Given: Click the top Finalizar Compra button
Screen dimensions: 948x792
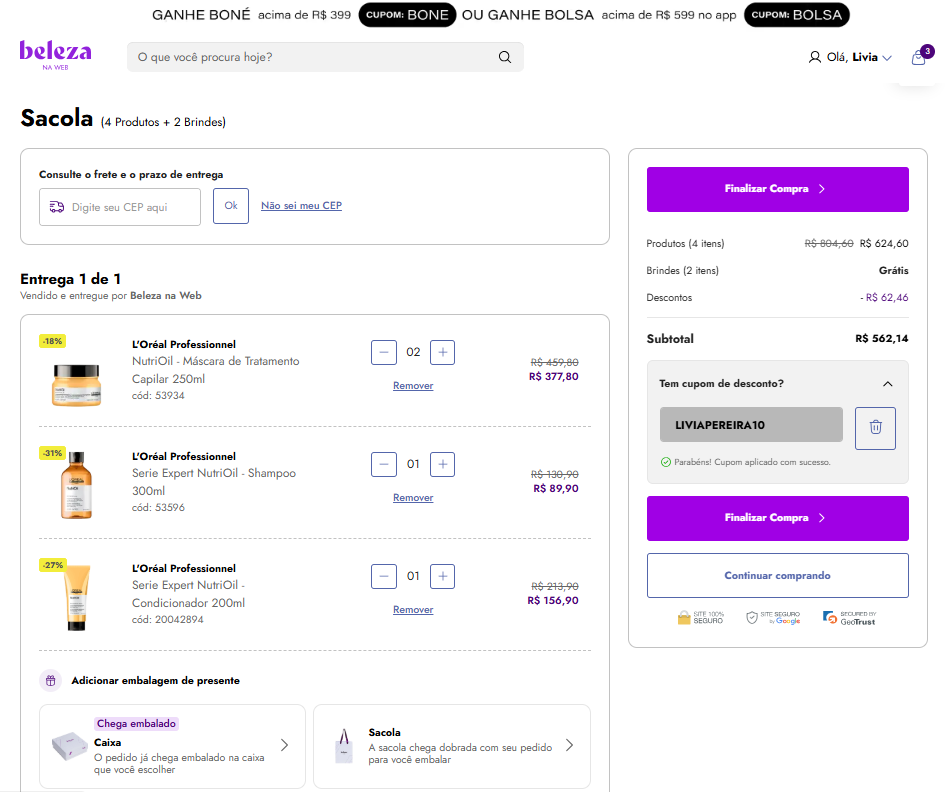Looking at the screenshot, I should pyautogui.click(x=778, y=189).
